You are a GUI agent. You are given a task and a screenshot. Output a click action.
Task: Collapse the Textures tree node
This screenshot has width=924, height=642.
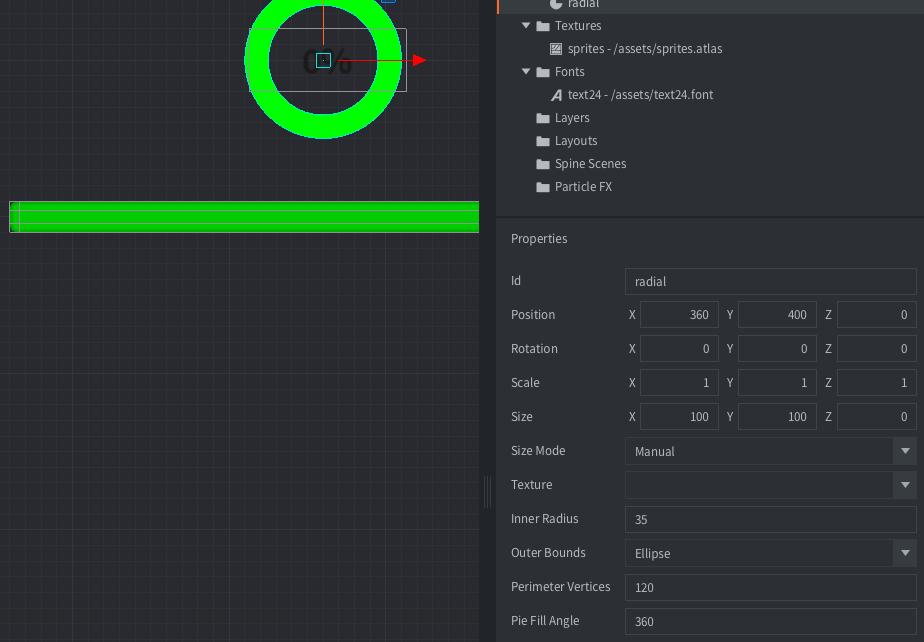(526, 25)
